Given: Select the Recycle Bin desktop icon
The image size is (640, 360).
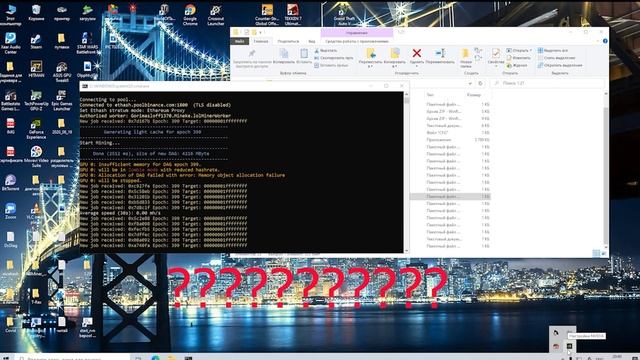Looking at the screenshot, I should (x=36, y=13).
